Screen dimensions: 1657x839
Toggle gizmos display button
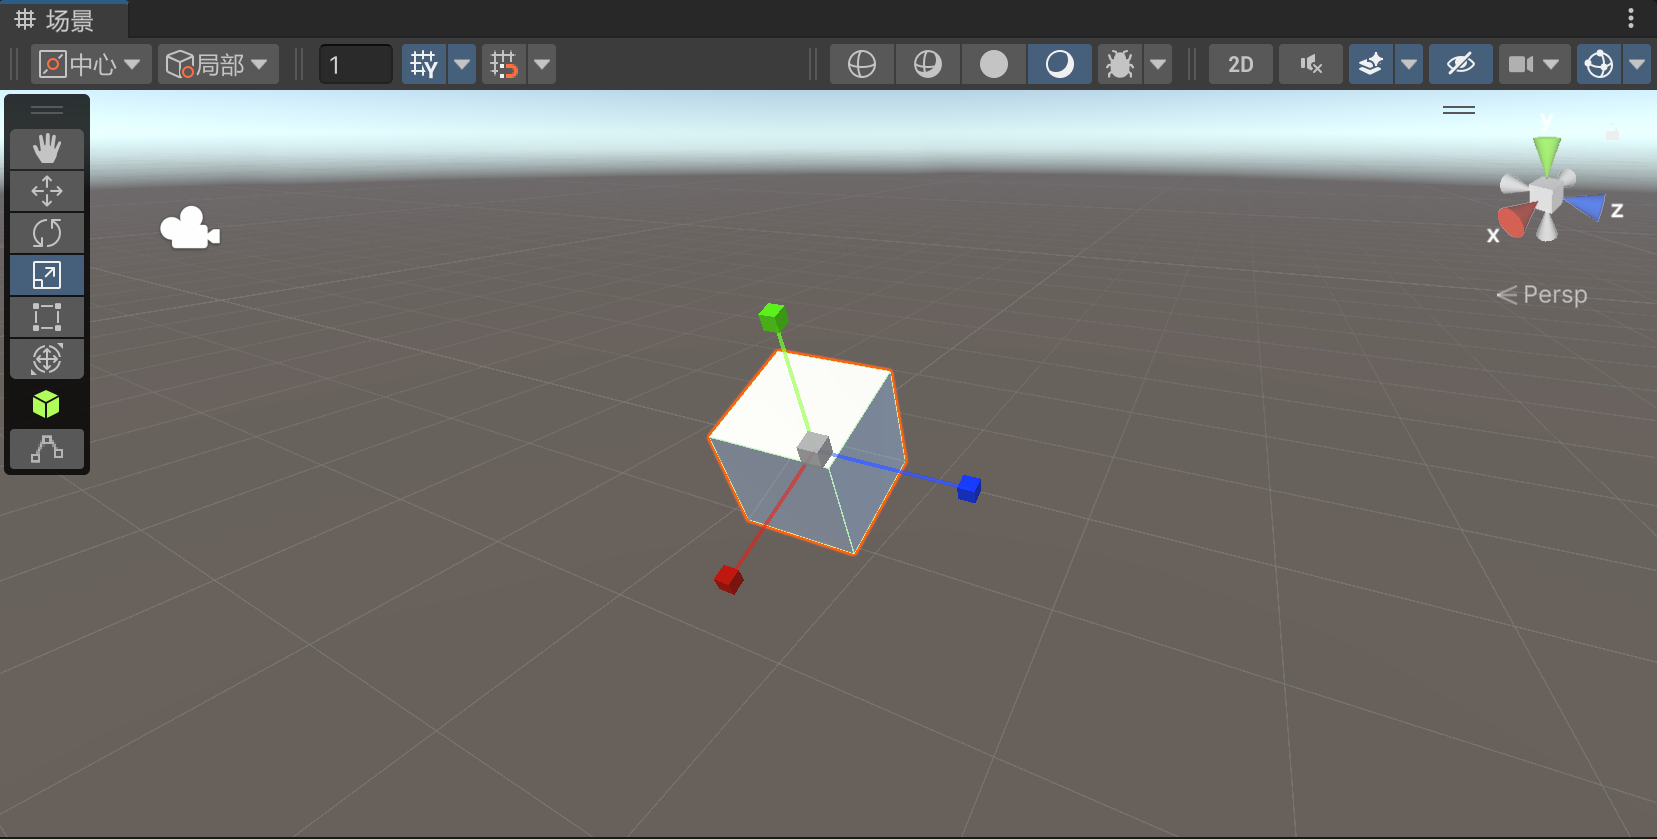tap(1599, 64)
